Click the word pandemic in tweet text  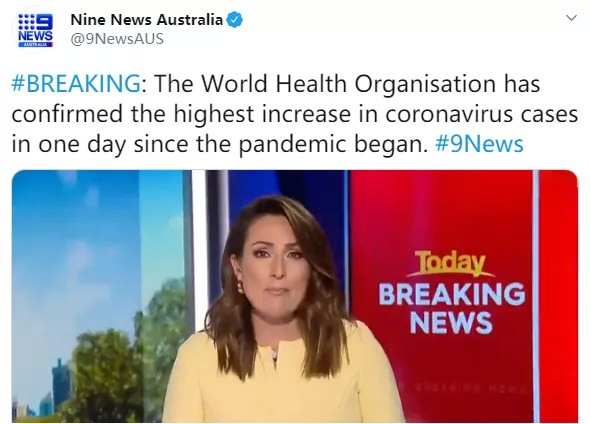291,145
